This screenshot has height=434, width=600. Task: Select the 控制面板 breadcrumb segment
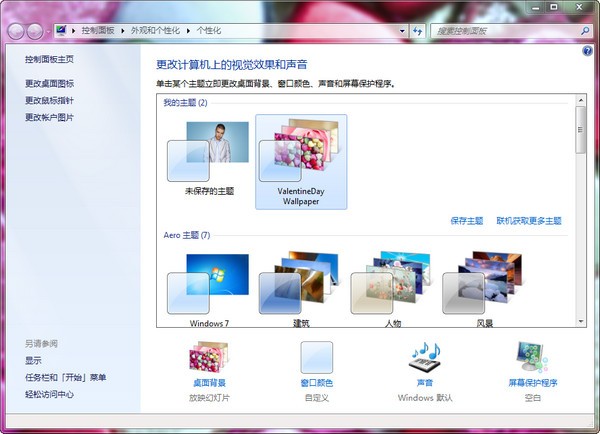coord(98,31)
